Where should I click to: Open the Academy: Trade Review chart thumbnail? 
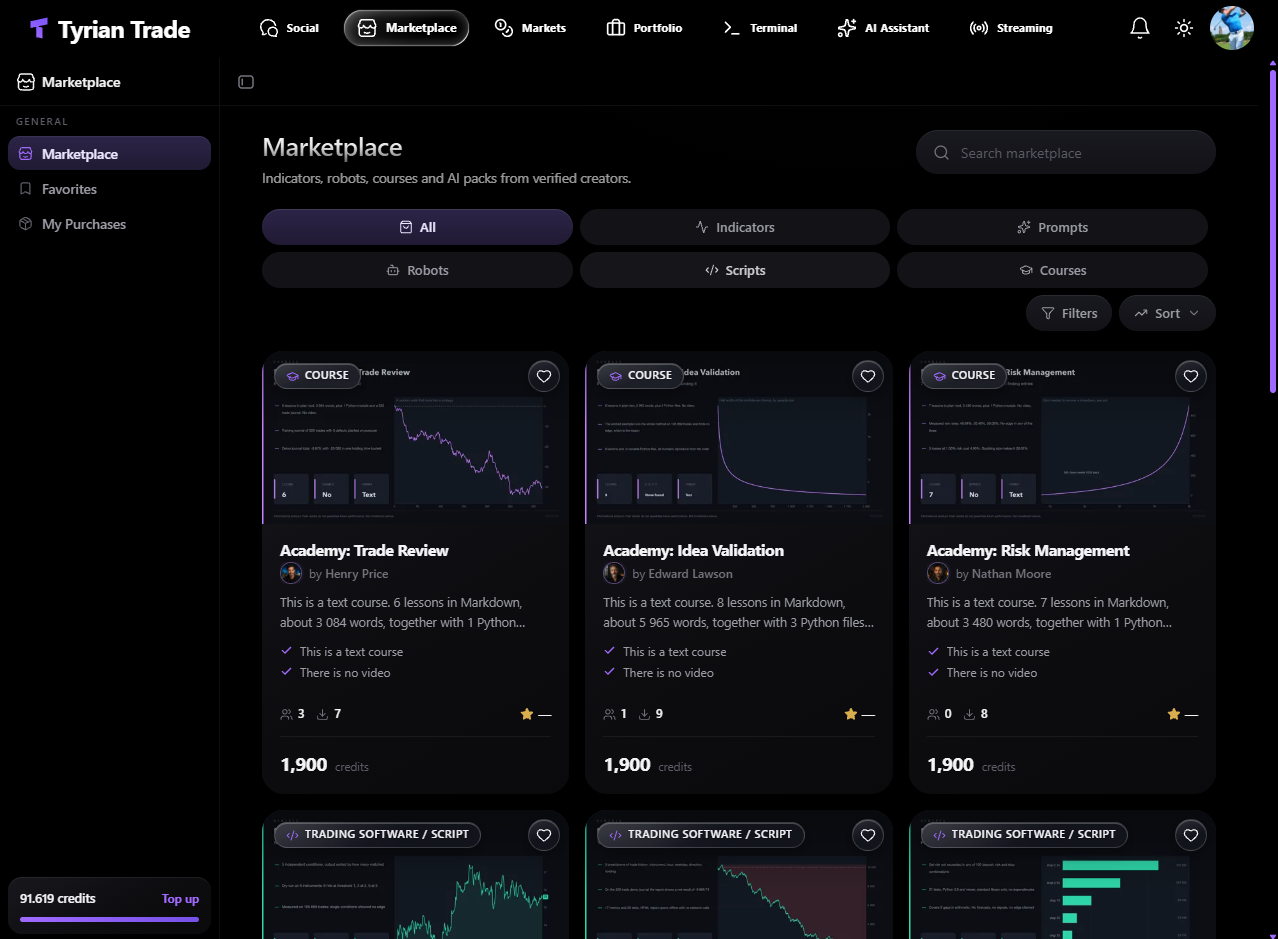pos(415,438)
